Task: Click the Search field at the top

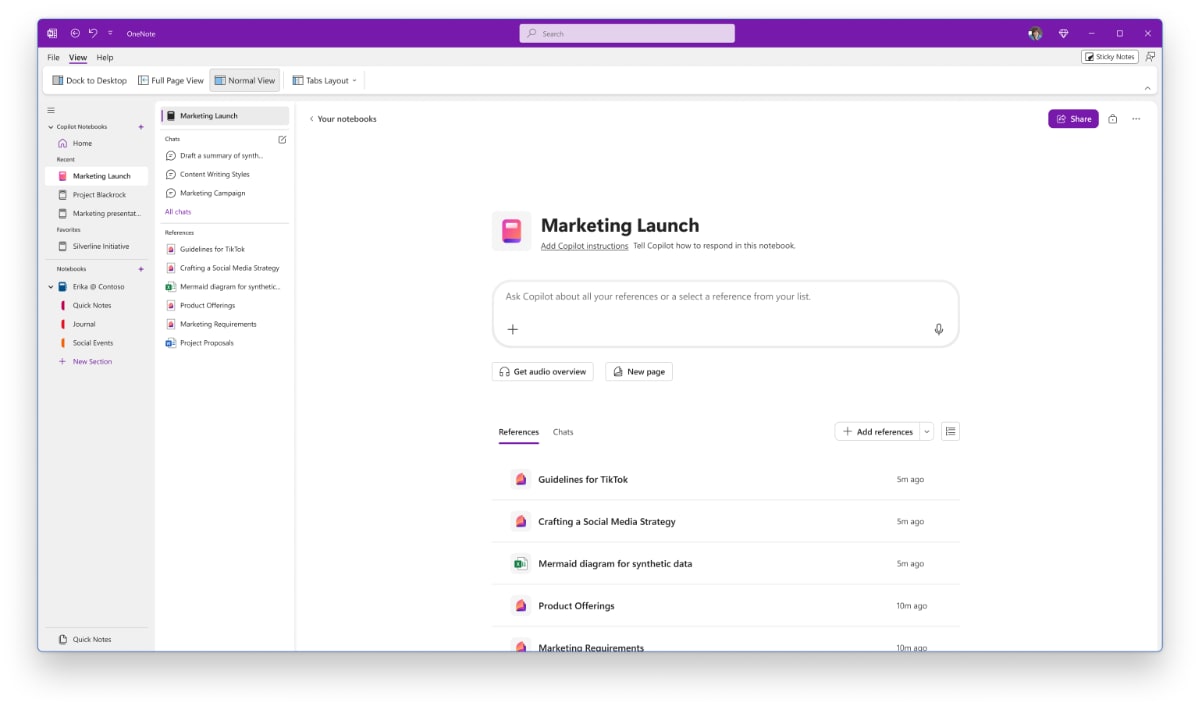Action: (x=627, y=32)
